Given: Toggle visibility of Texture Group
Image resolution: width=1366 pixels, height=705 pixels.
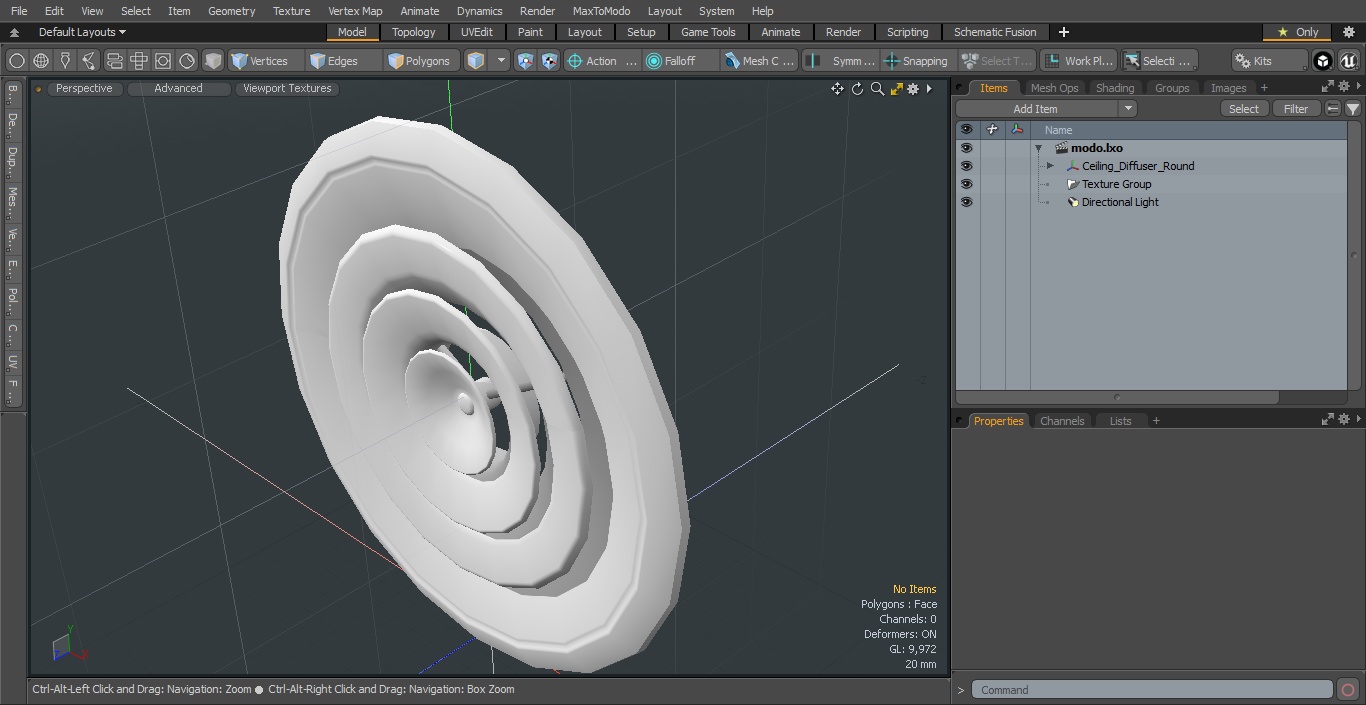Looking at the screenshot, I should tap(966, 184).
